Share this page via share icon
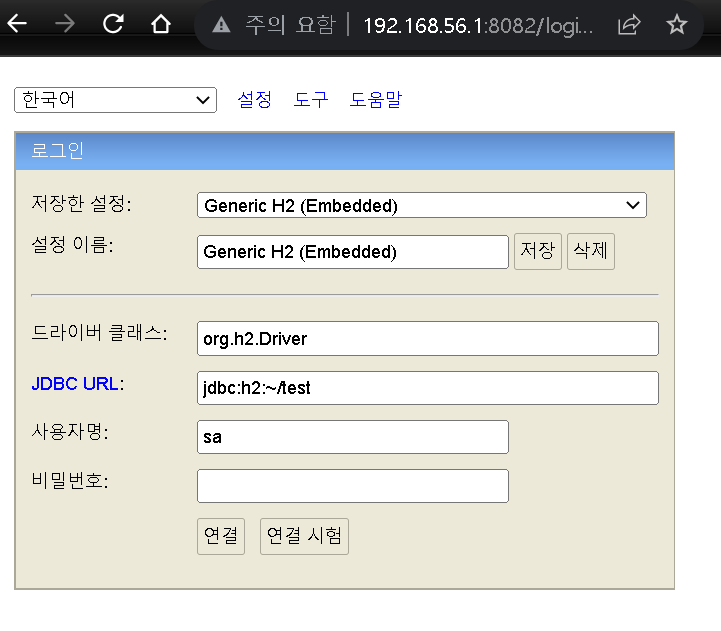The height and width of the screenshot is (631, 721). pos(629,24)
